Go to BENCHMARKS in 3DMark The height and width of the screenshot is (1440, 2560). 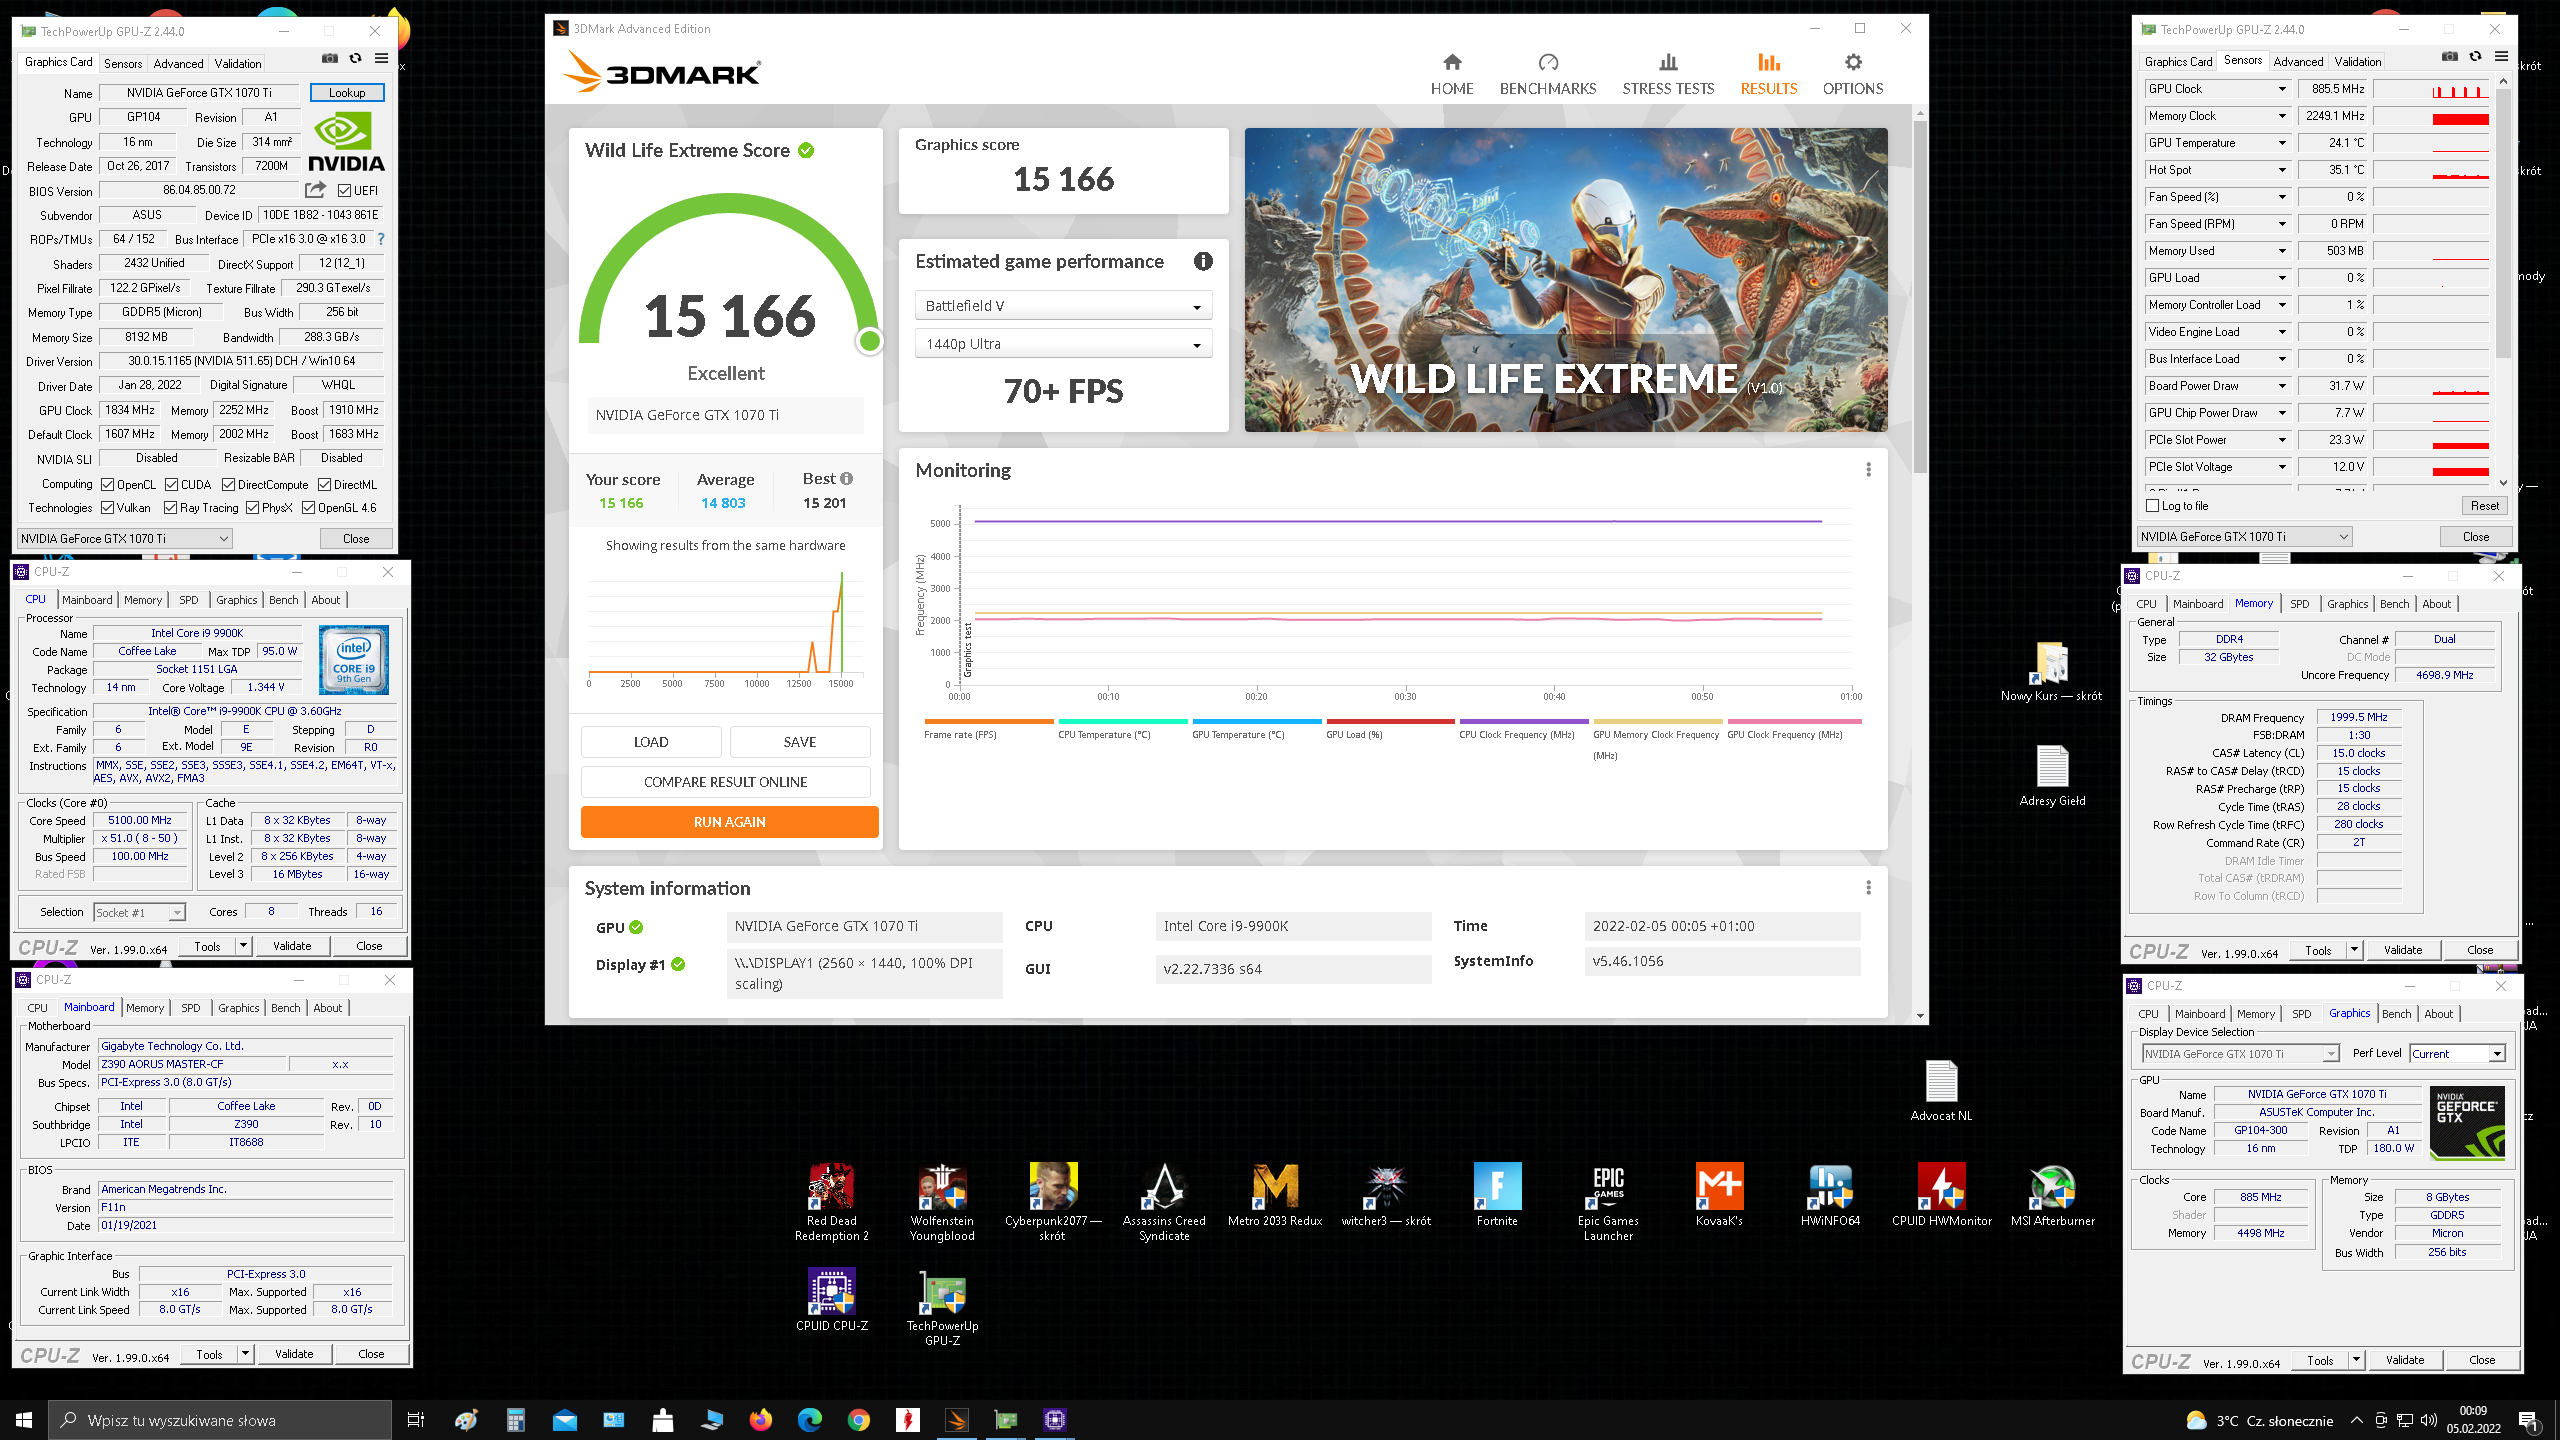pos(1548,75)
